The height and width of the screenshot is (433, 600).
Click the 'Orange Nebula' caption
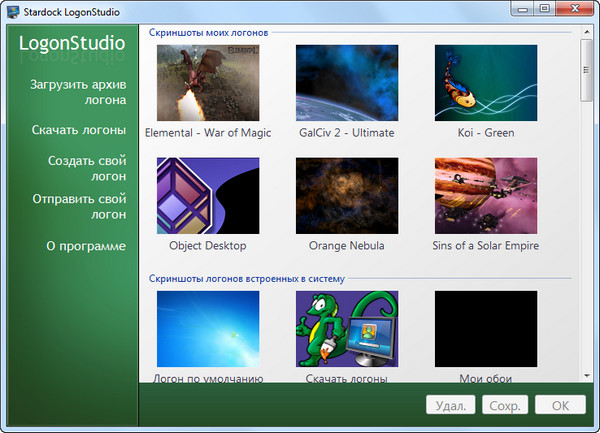point(347,246)
